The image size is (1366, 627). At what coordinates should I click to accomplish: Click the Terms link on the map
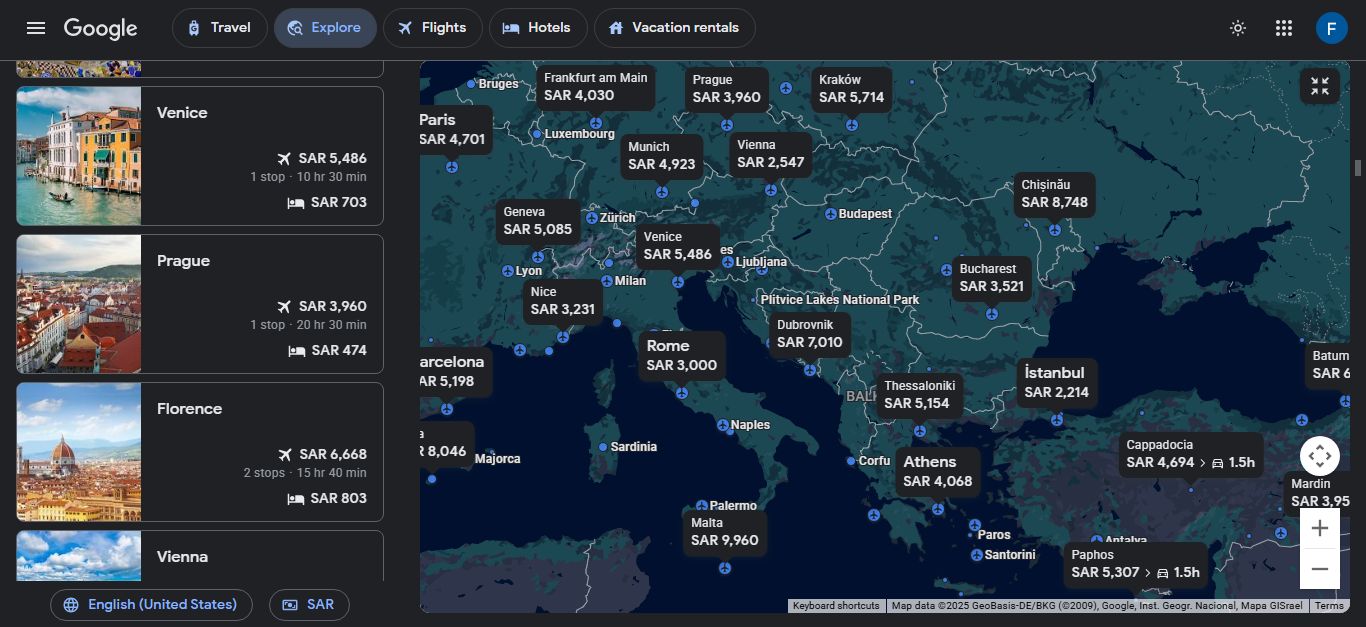click(1329, 606)
